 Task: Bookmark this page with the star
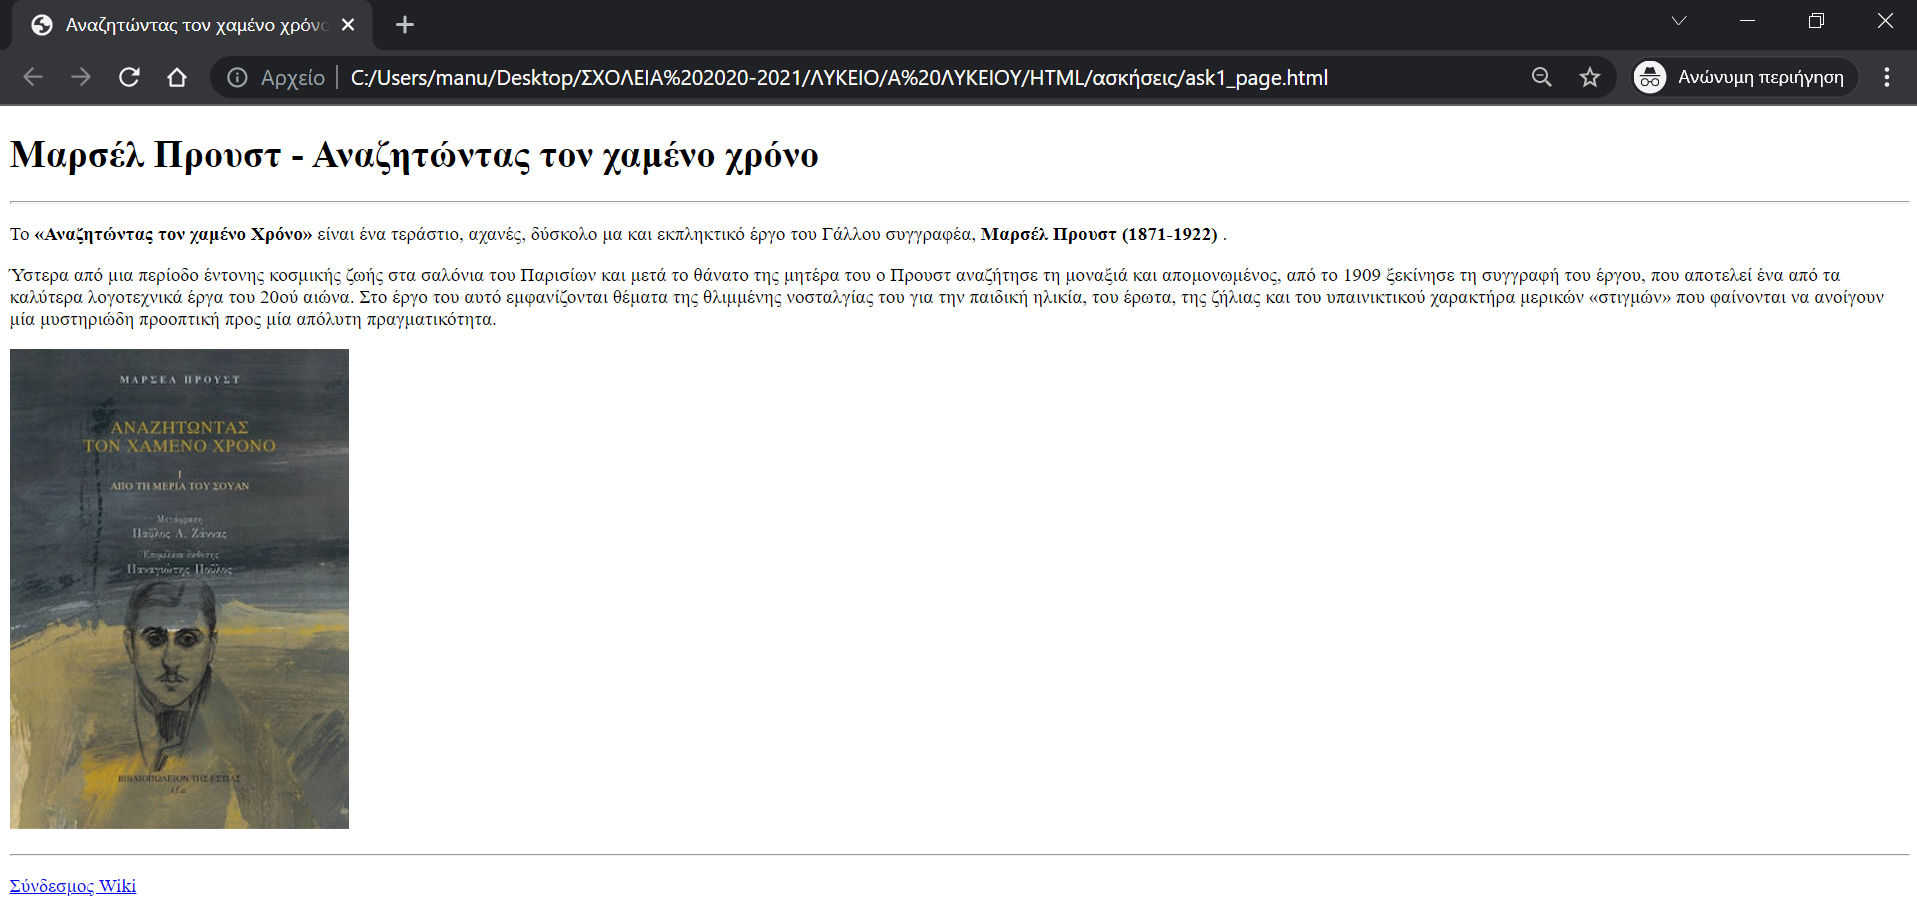[1589, 77]
